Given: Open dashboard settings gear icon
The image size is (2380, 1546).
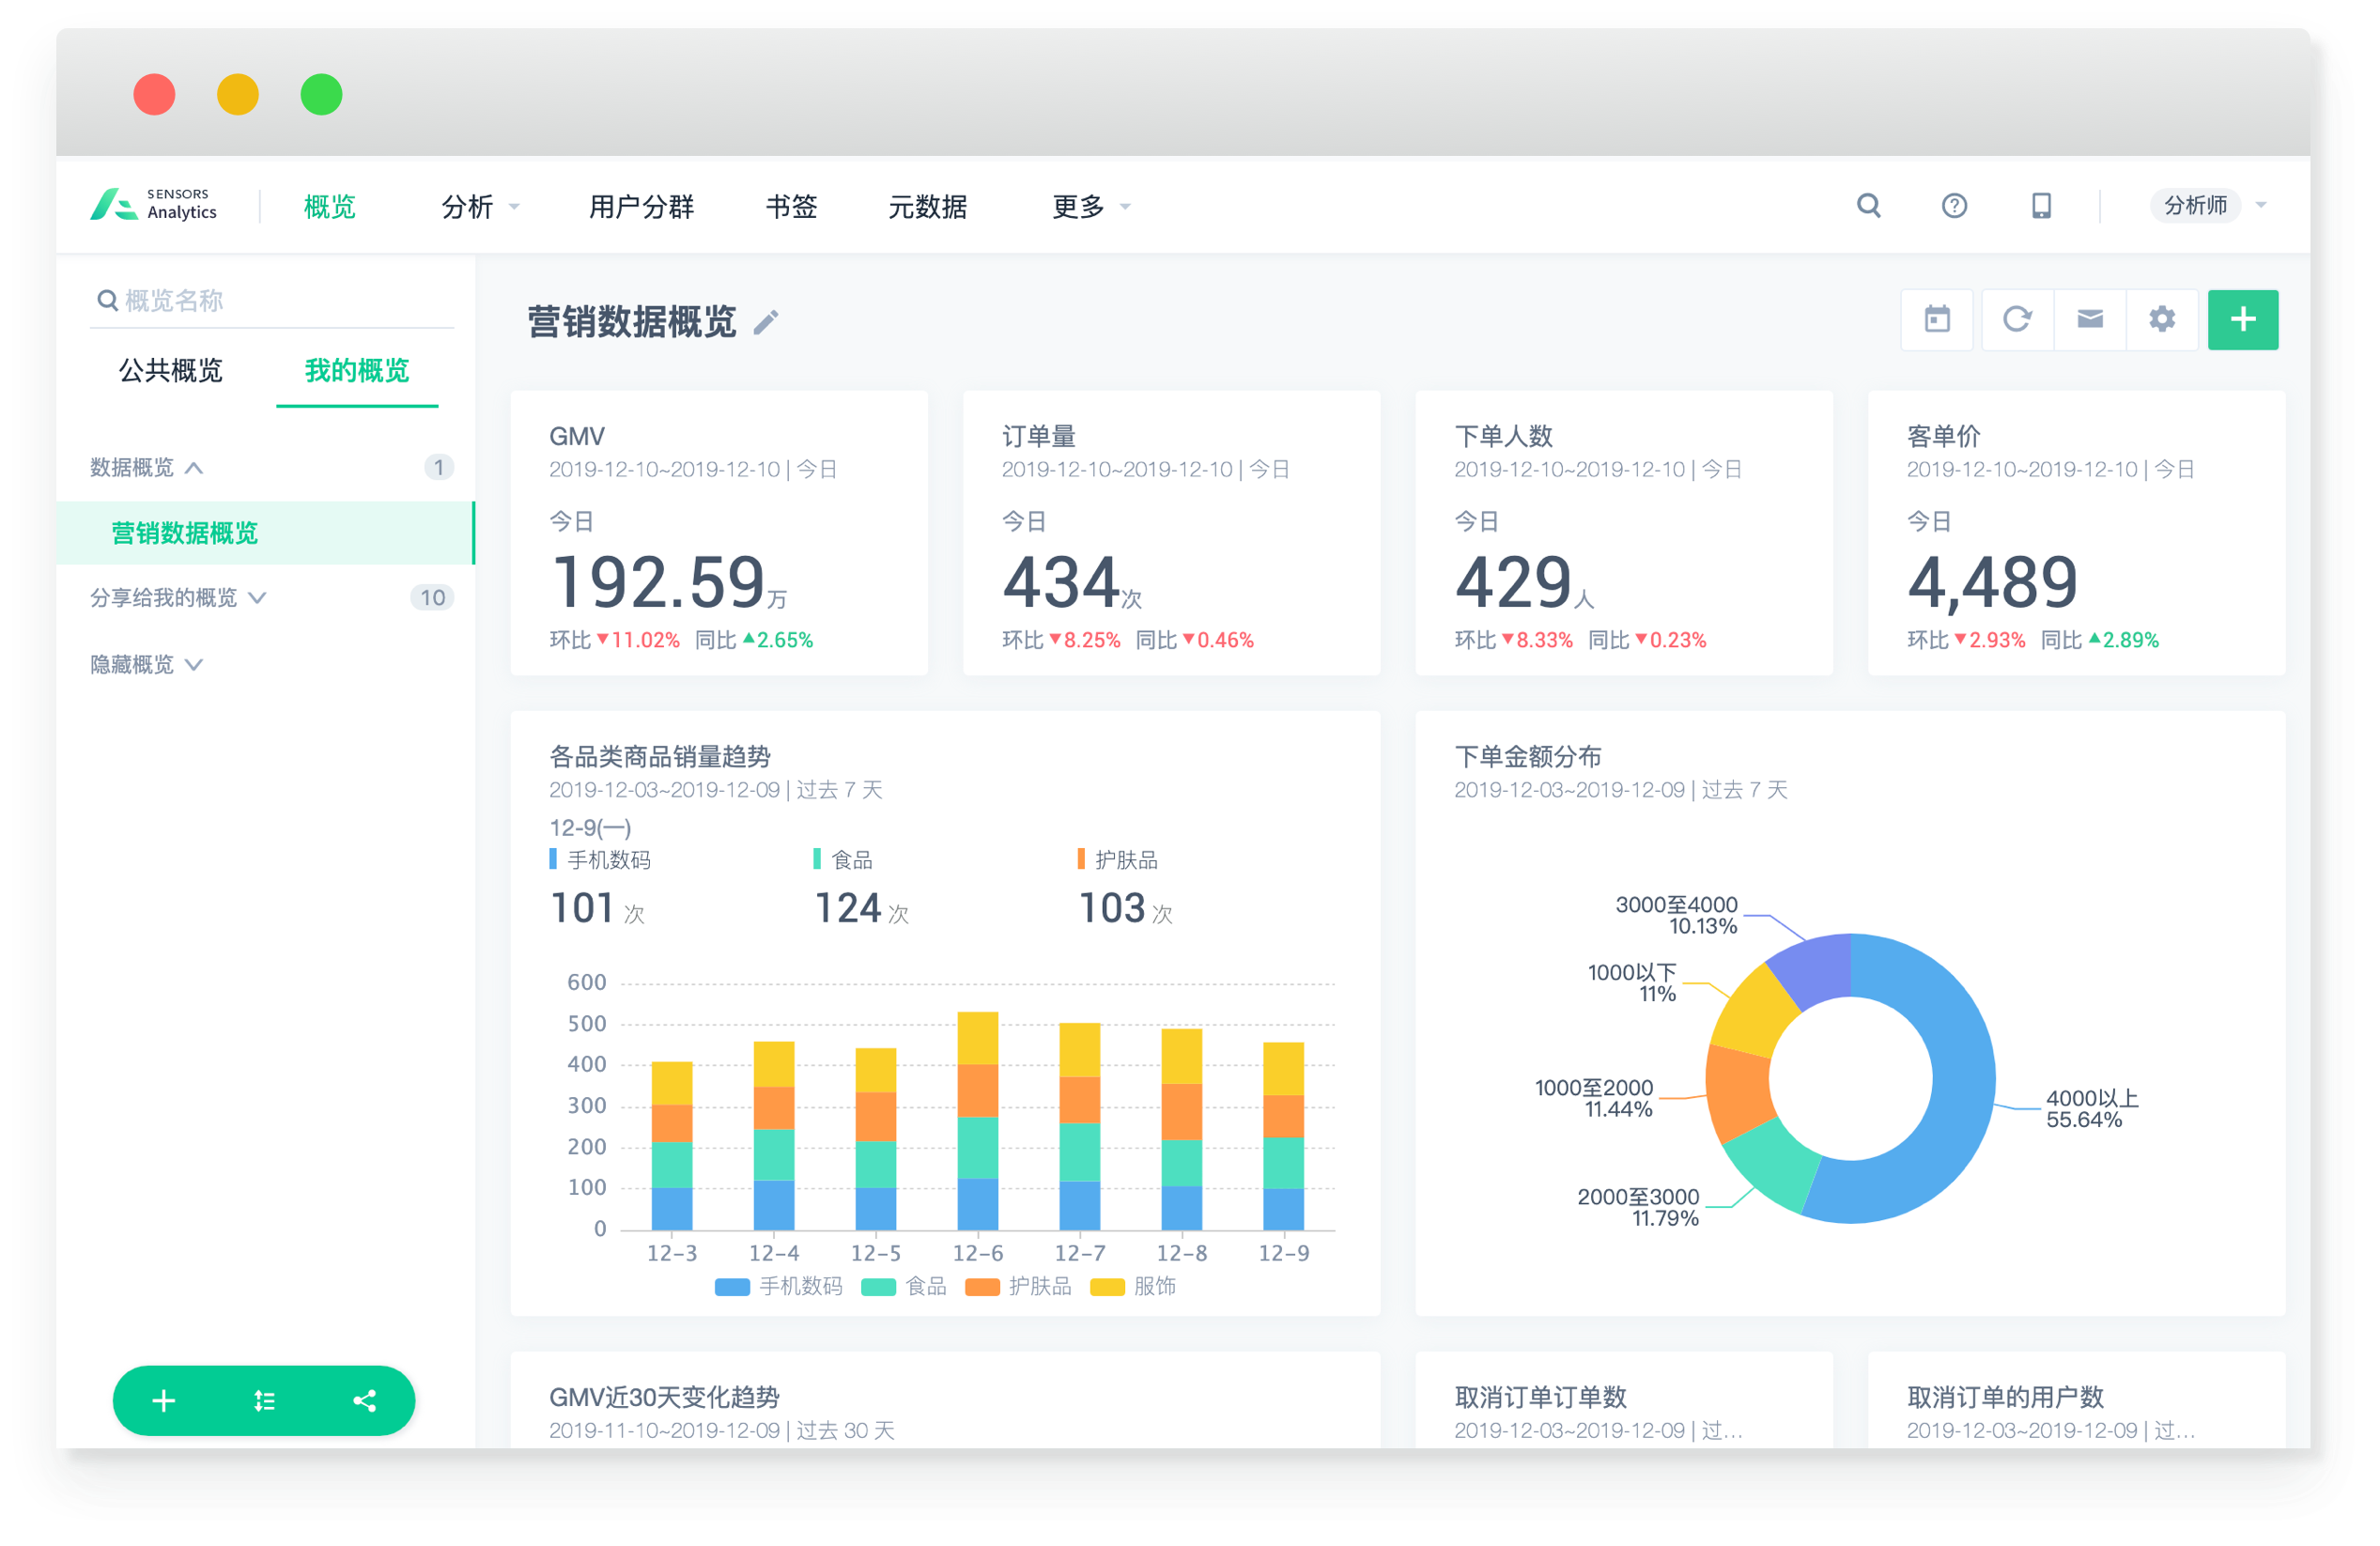Looking at the screenshot, I should (x=2162, y=320).
